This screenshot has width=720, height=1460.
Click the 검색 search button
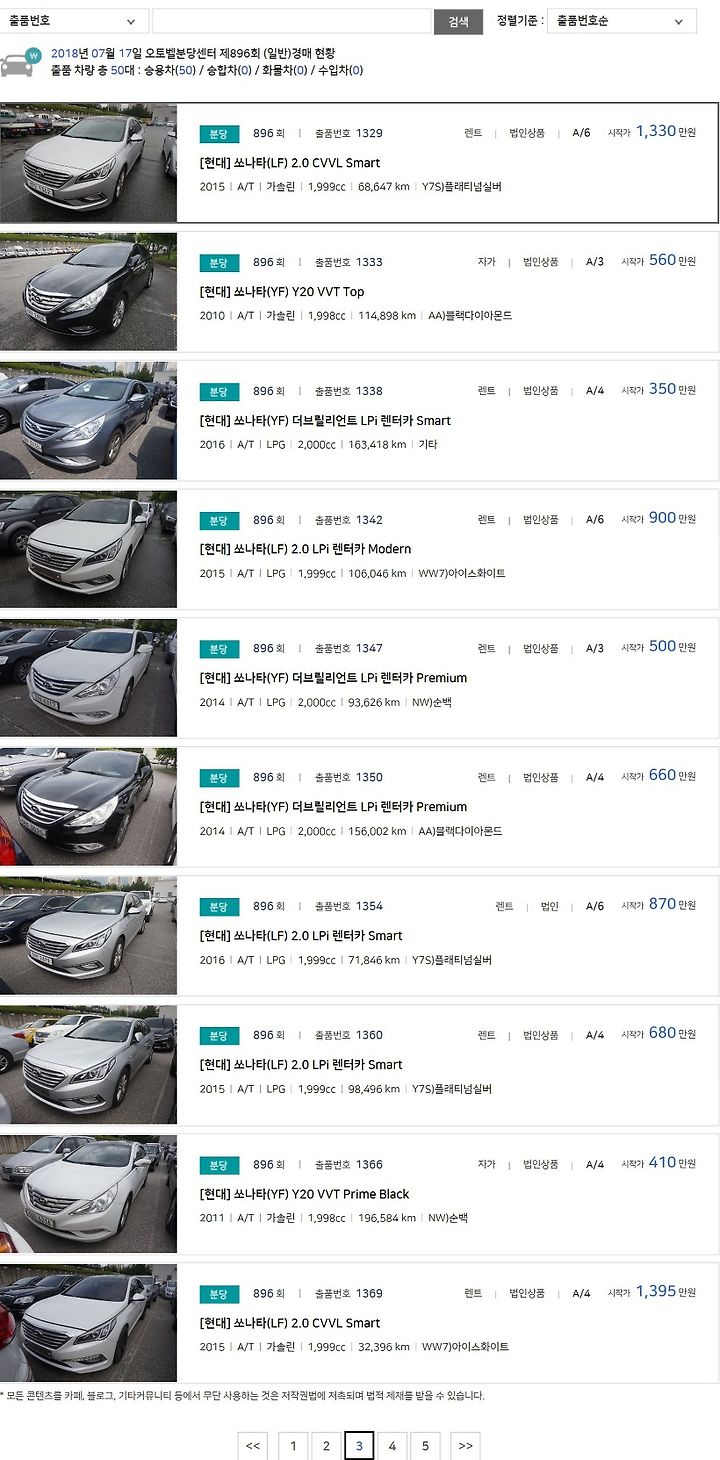pos(458,21)
